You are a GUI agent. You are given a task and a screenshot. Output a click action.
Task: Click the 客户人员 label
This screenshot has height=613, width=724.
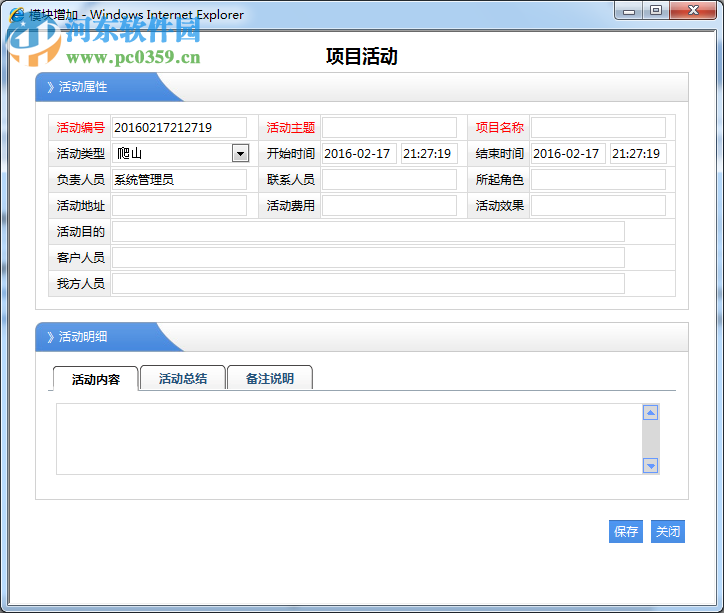pyautogui.click(x=80, y=258)
